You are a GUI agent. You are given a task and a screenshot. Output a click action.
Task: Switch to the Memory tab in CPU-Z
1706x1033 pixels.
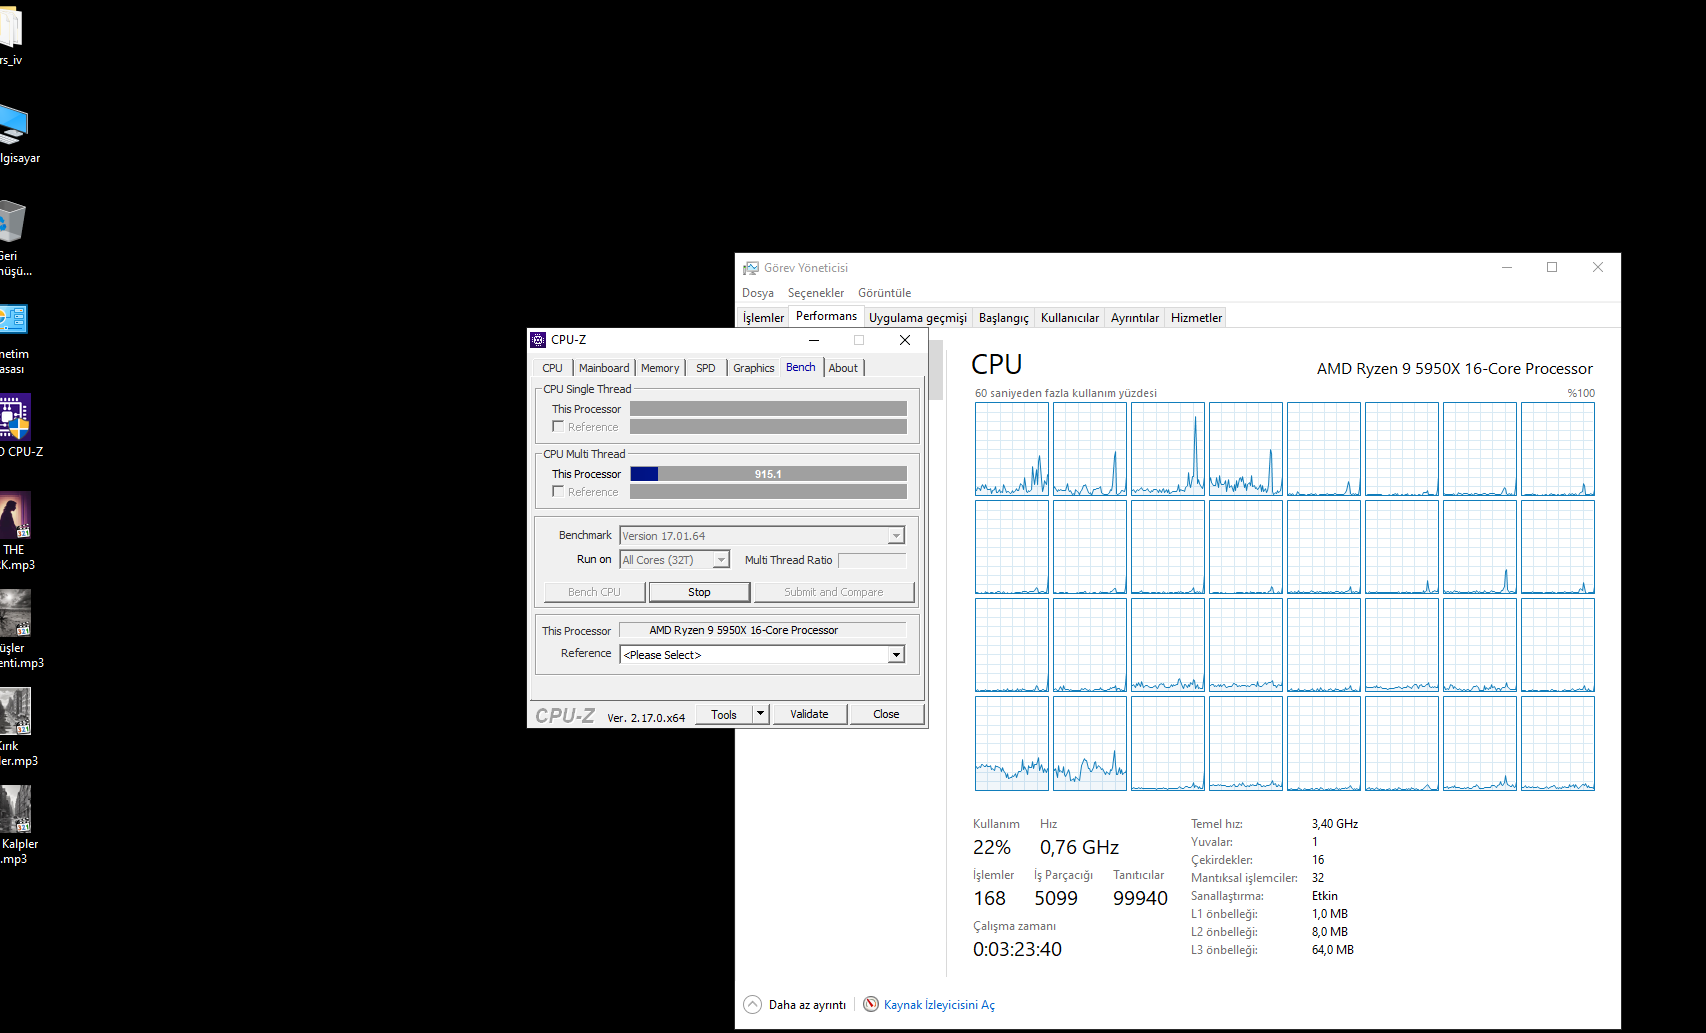660,368
